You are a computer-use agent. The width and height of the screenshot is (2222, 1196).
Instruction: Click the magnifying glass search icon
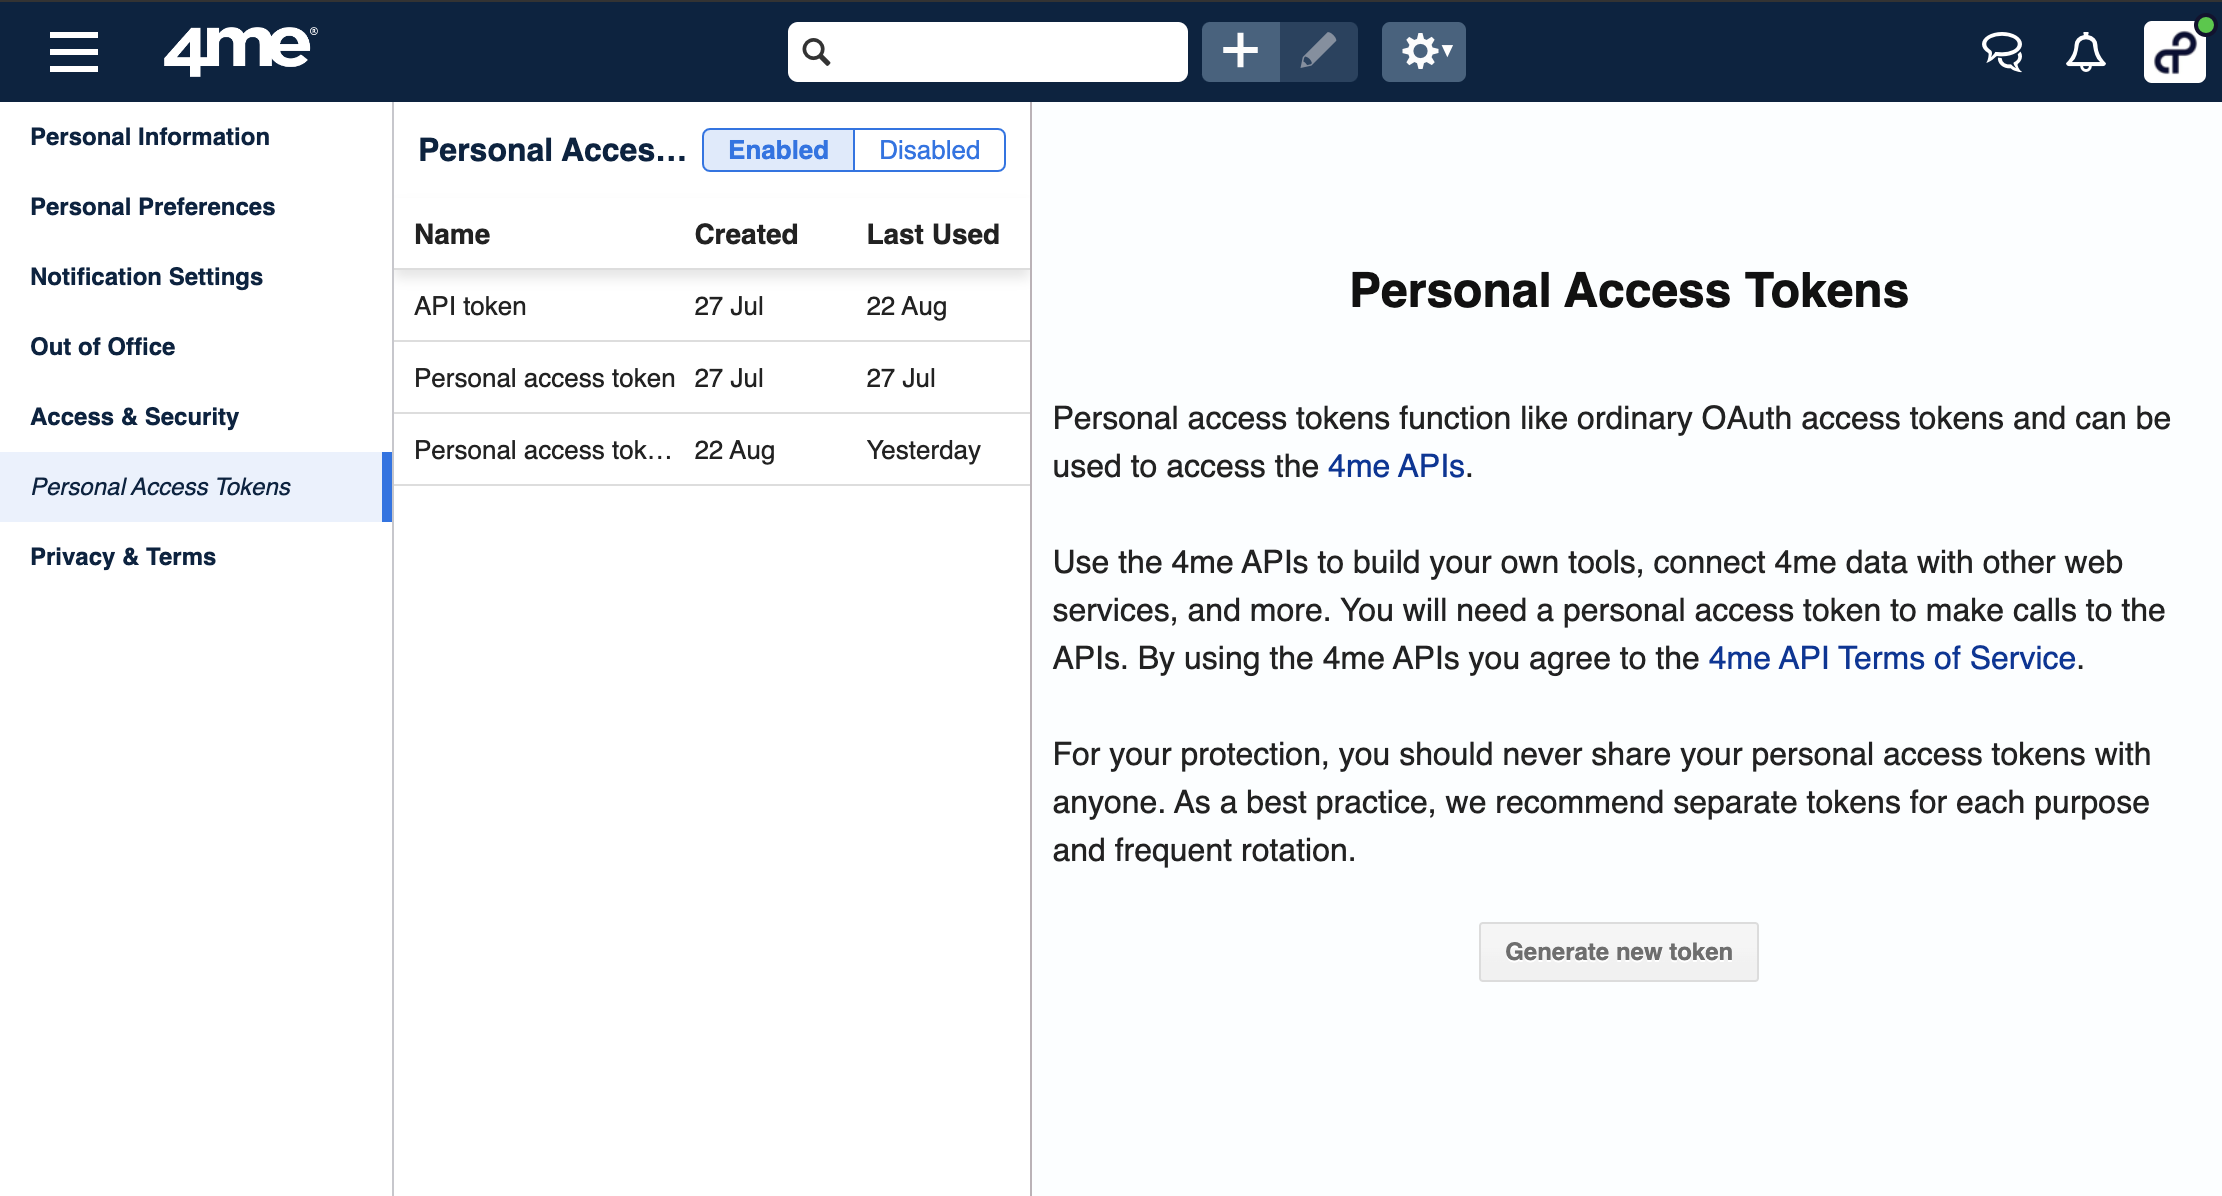[x=817, y=52]
